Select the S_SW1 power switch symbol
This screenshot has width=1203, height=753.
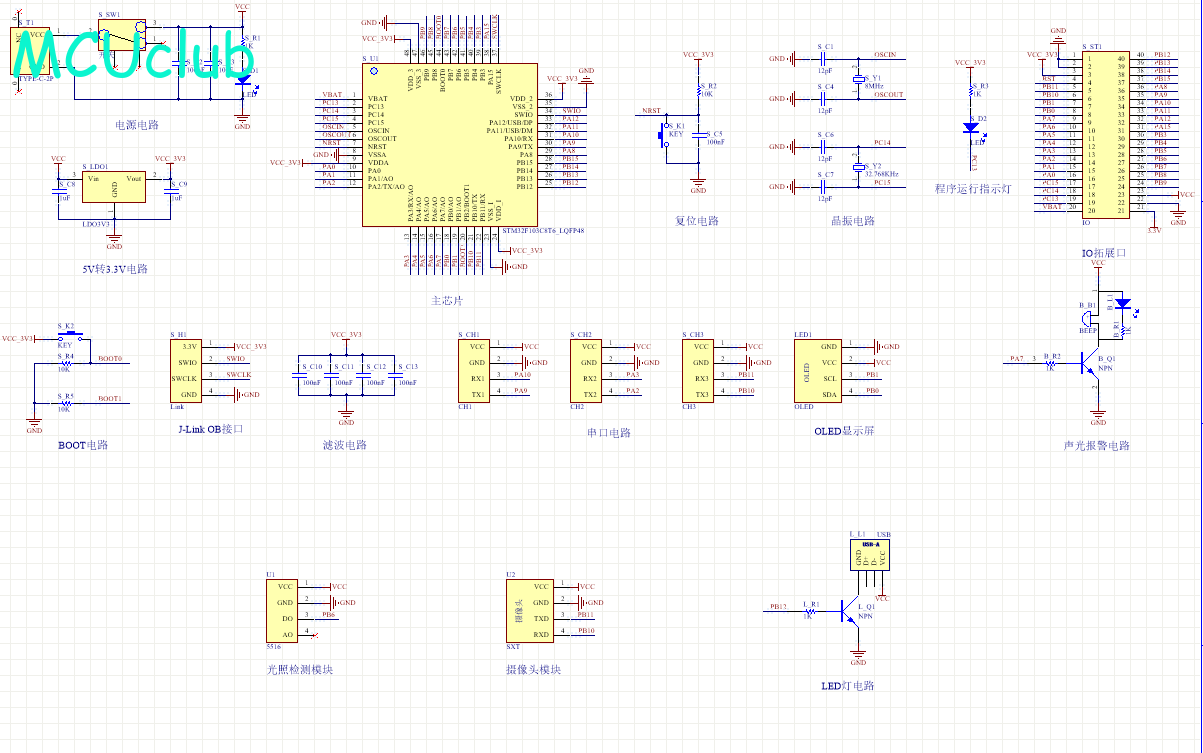124,35
